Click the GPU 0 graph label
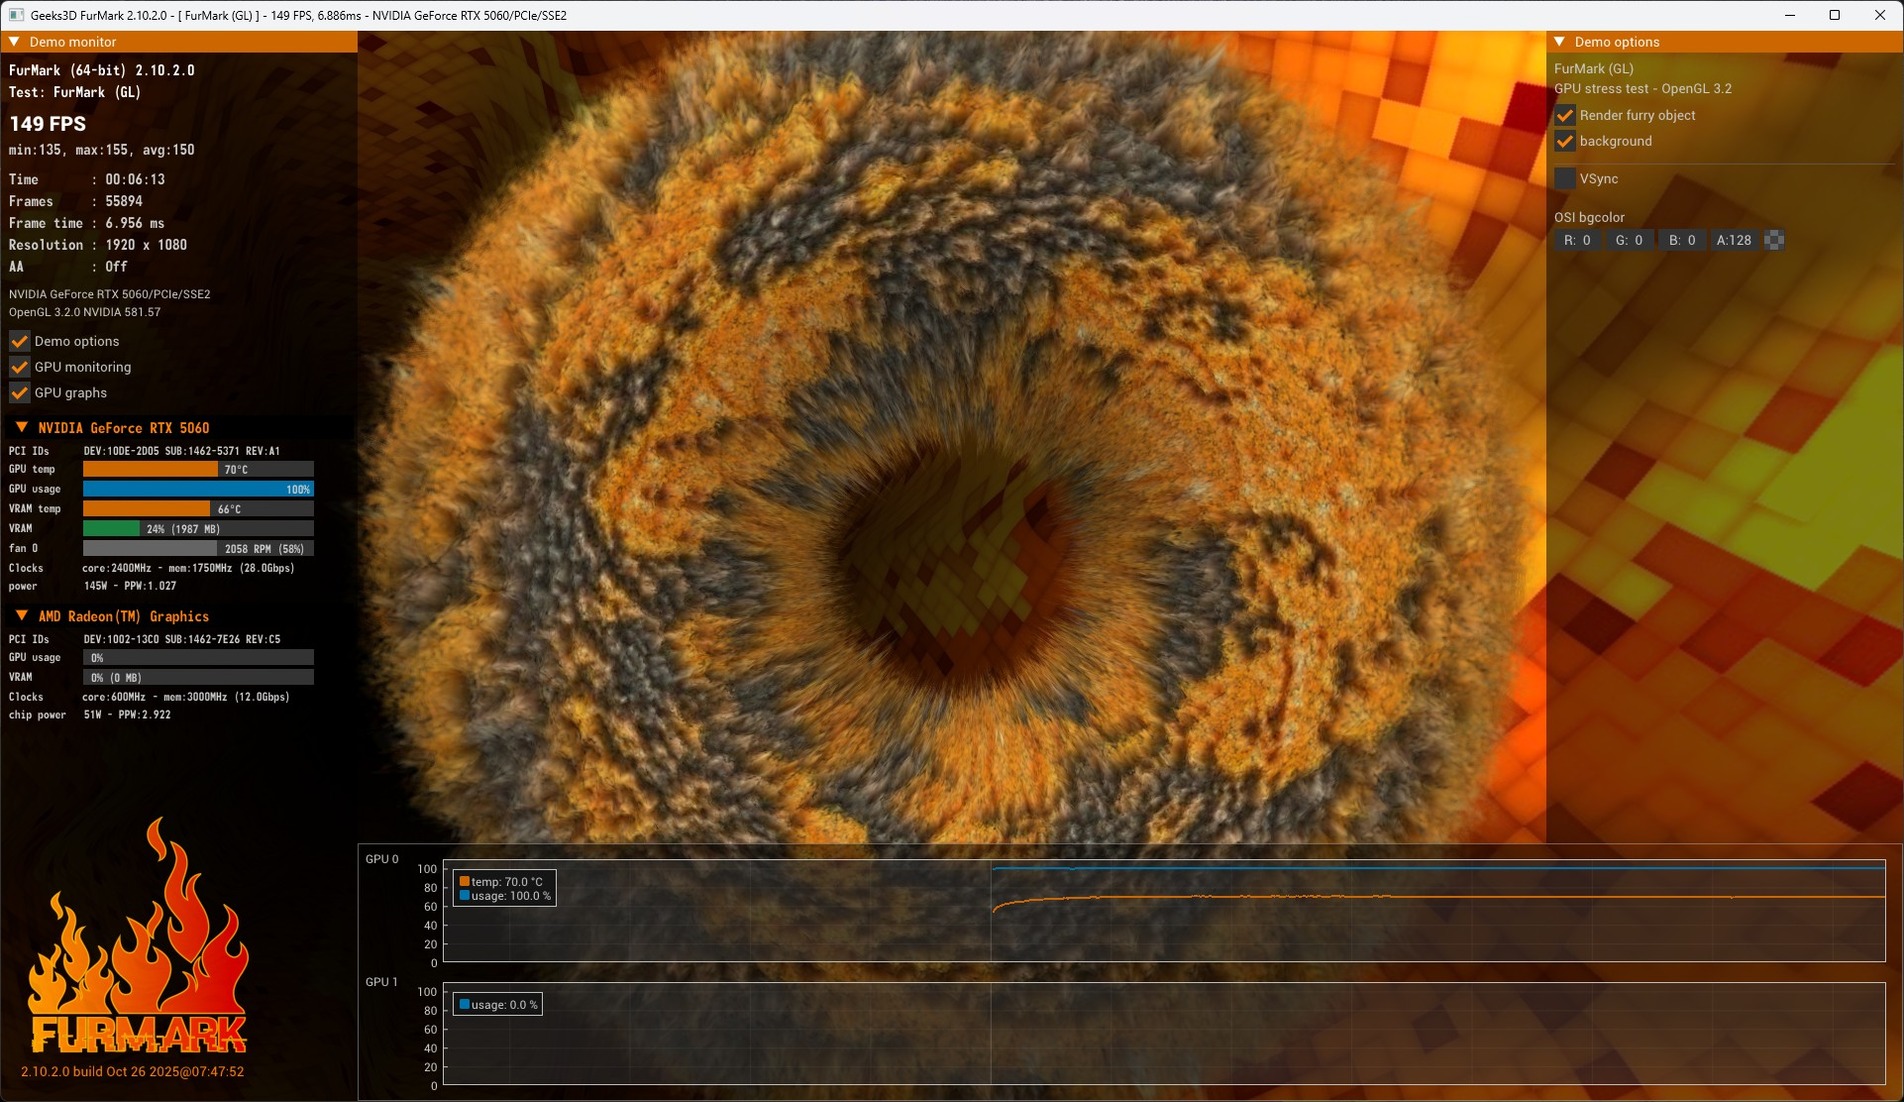1904x1102 pixels. coord(382,859)
